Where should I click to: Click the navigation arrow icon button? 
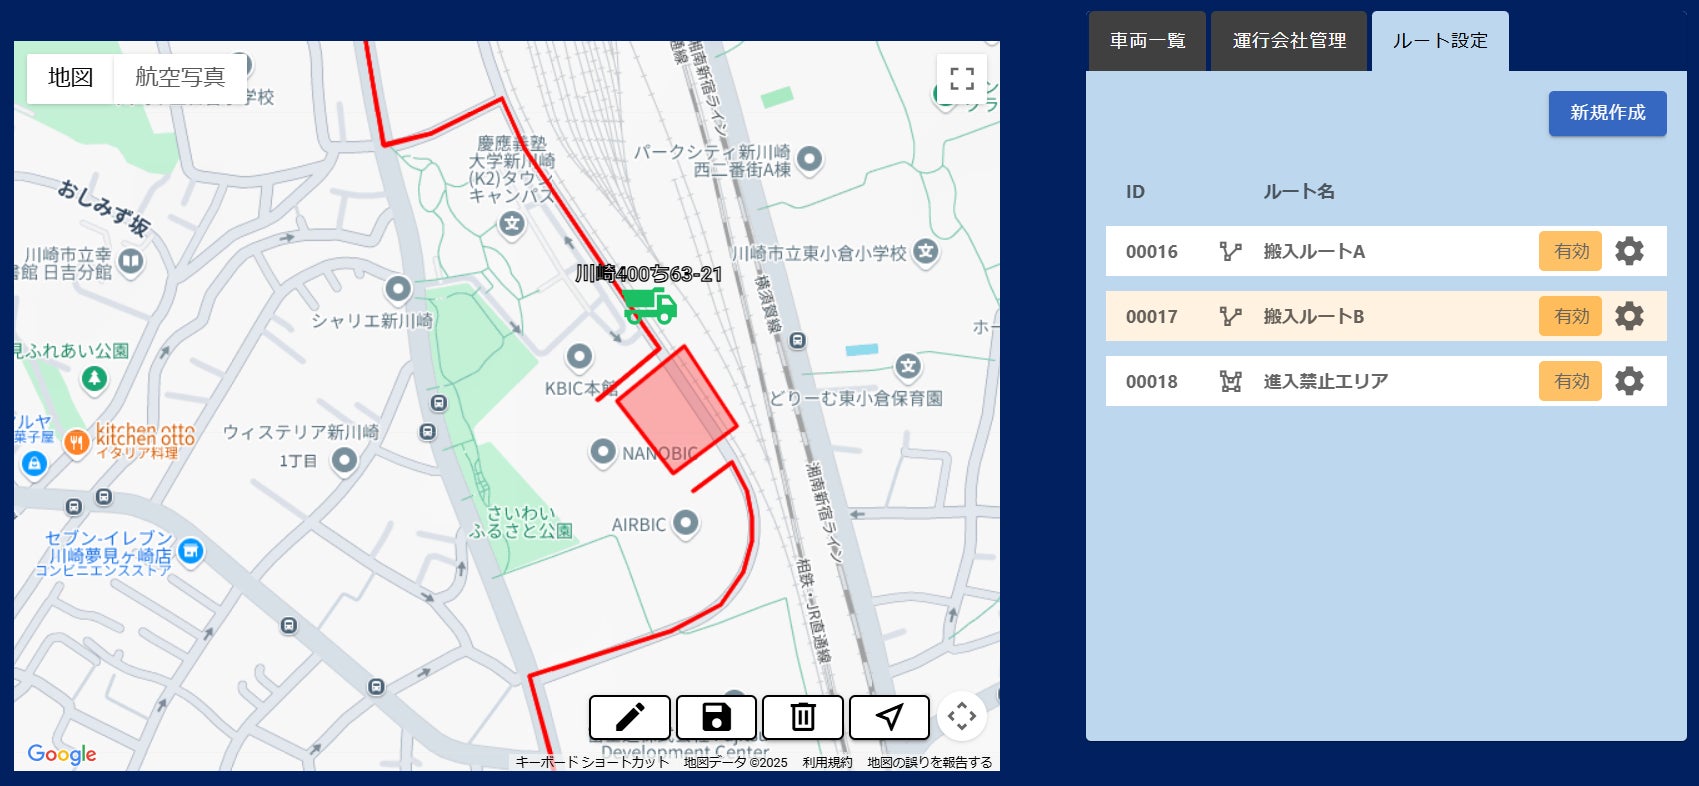pyautogui.click(x=889, y=717)
